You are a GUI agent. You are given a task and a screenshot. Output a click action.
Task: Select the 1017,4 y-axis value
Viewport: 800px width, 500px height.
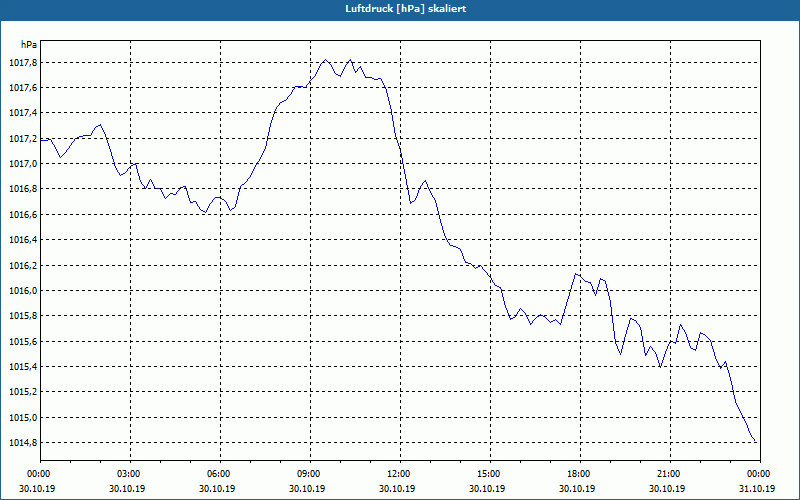click(x=23, y=113)
